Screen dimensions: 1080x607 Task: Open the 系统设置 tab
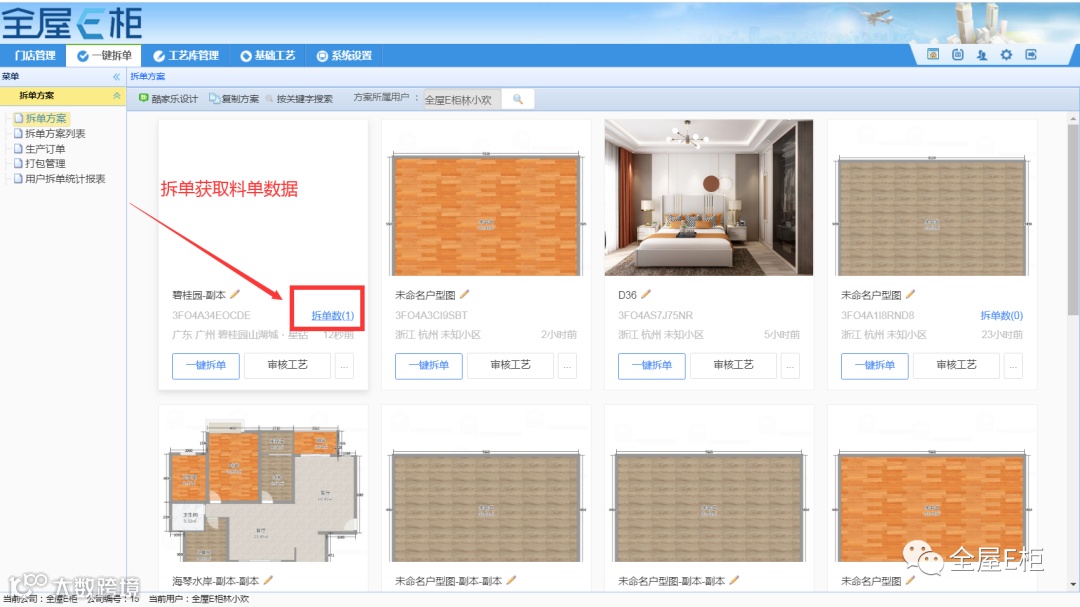(344, 56)
